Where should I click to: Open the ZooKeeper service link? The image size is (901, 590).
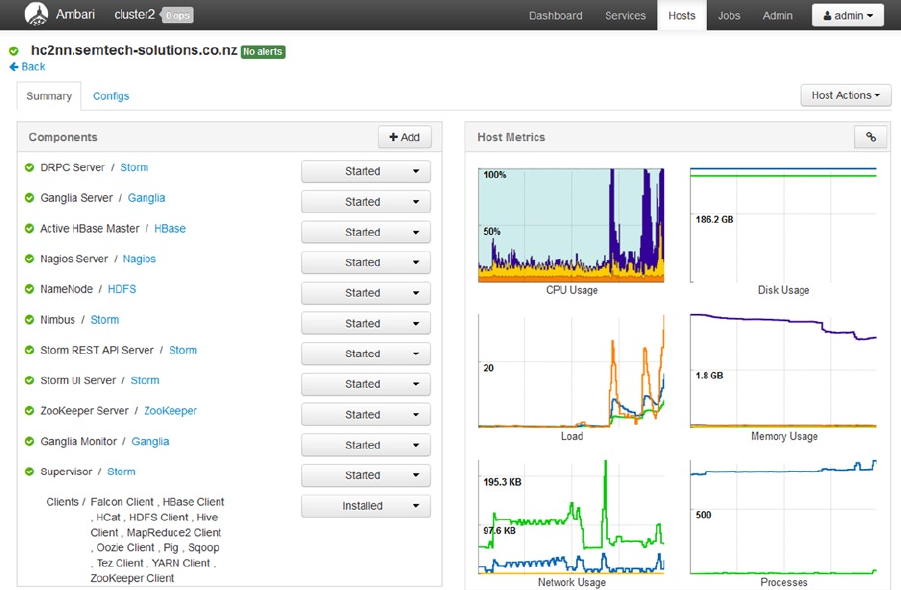pyautogui.click(x=171, y=411)
